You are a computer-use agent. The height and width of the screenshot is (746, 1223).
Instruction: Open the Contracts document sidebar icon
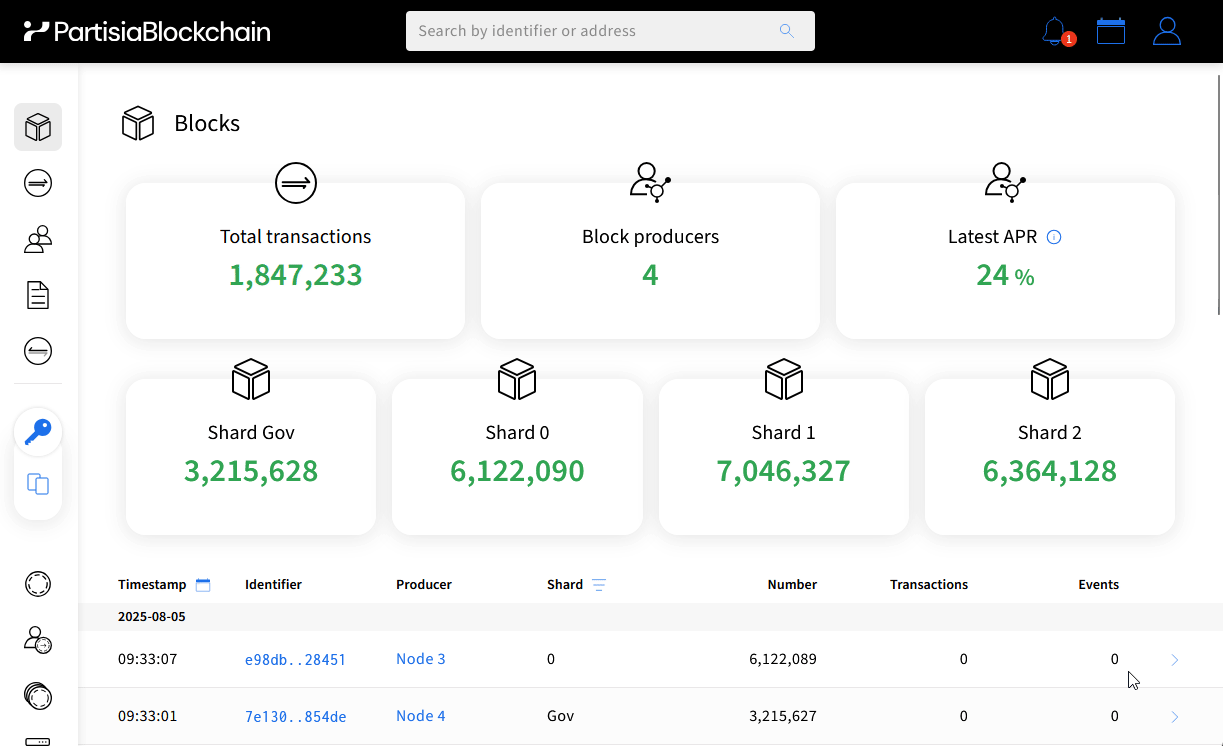tap(38, 295)
